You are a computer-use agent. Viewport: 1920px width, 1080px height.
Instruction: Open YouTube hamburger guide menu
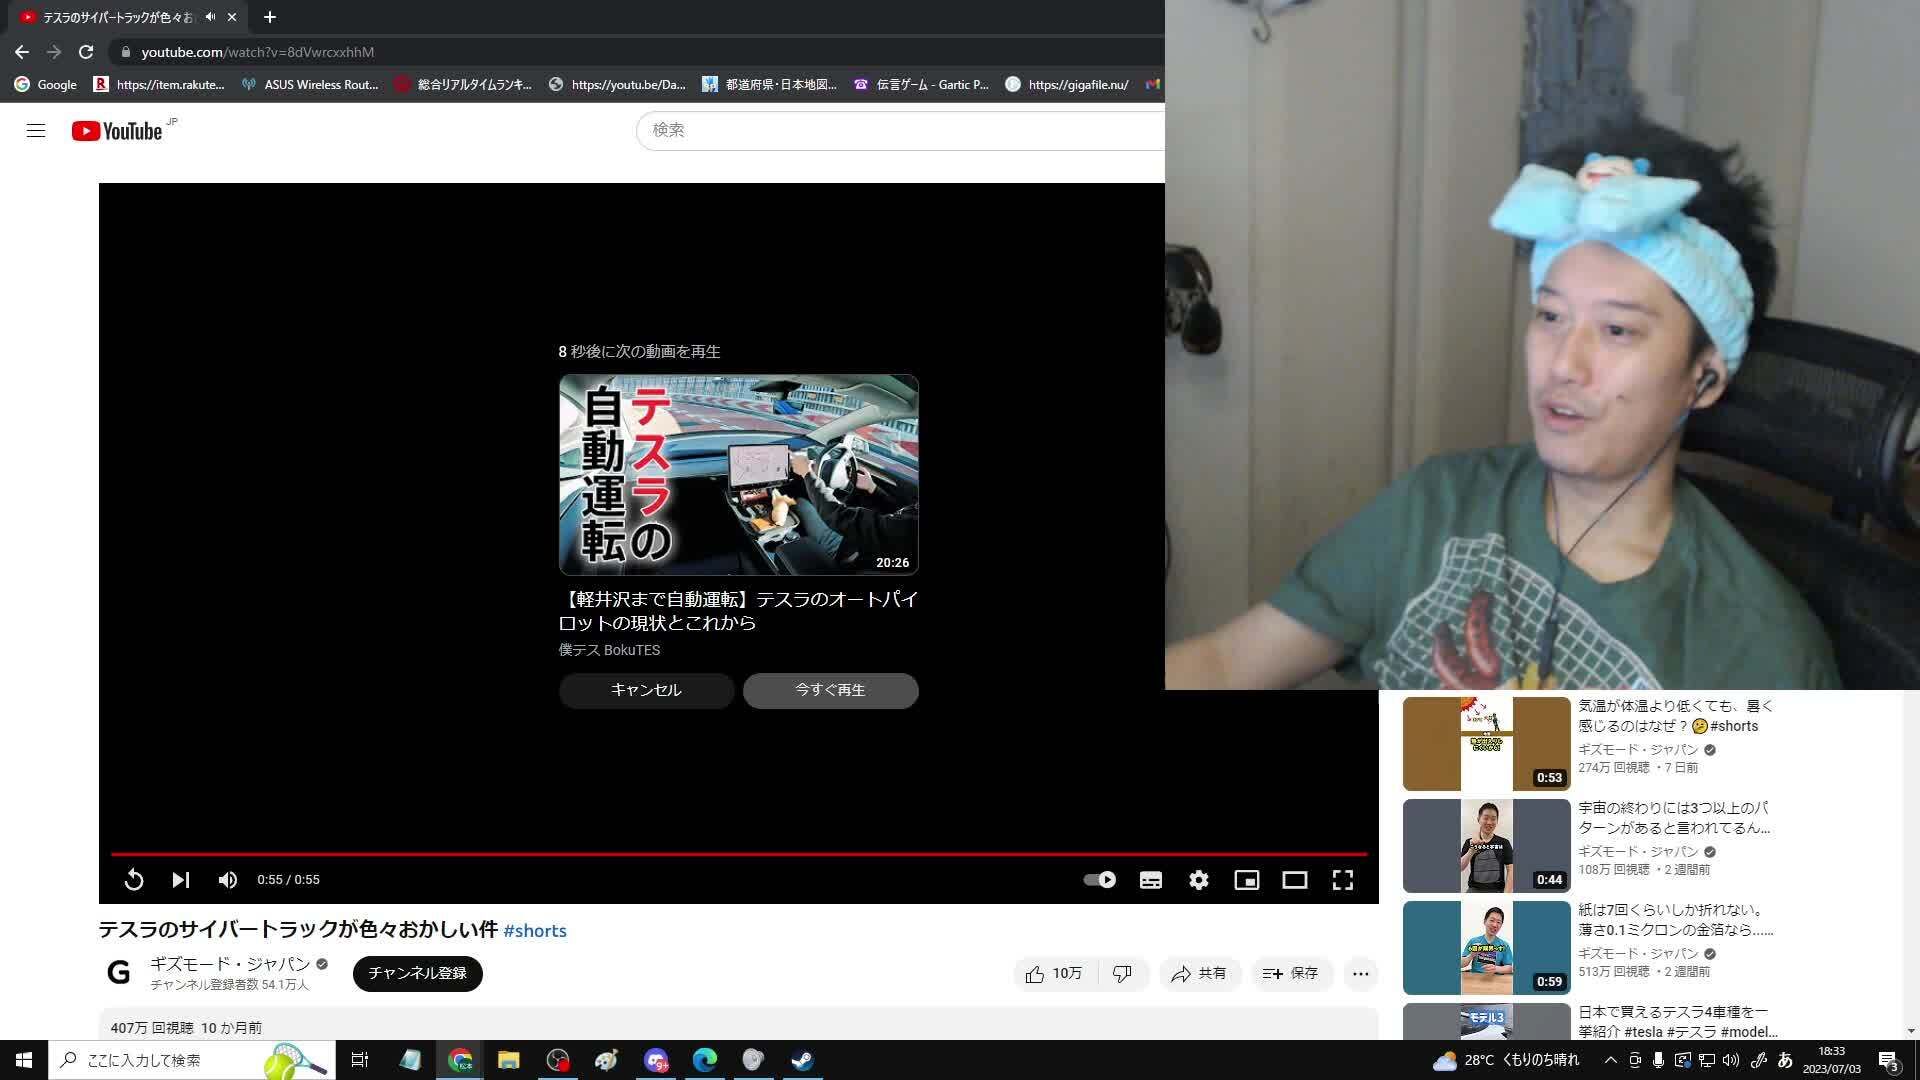(36, 131)
